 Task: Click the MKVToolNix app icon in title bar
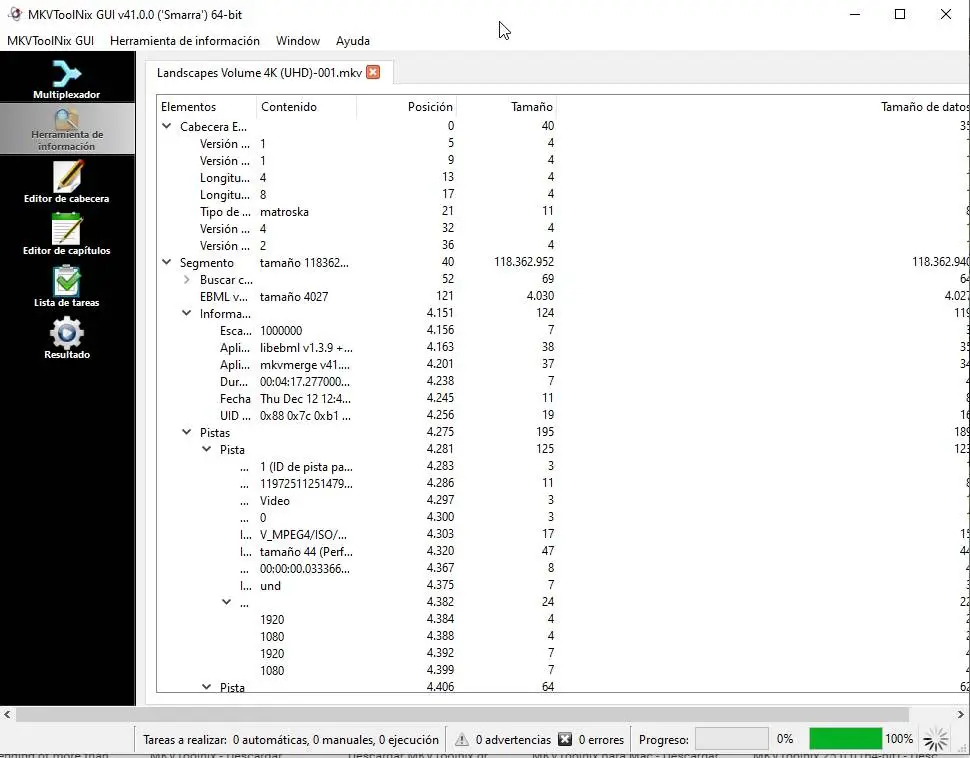tap(14, 14)
